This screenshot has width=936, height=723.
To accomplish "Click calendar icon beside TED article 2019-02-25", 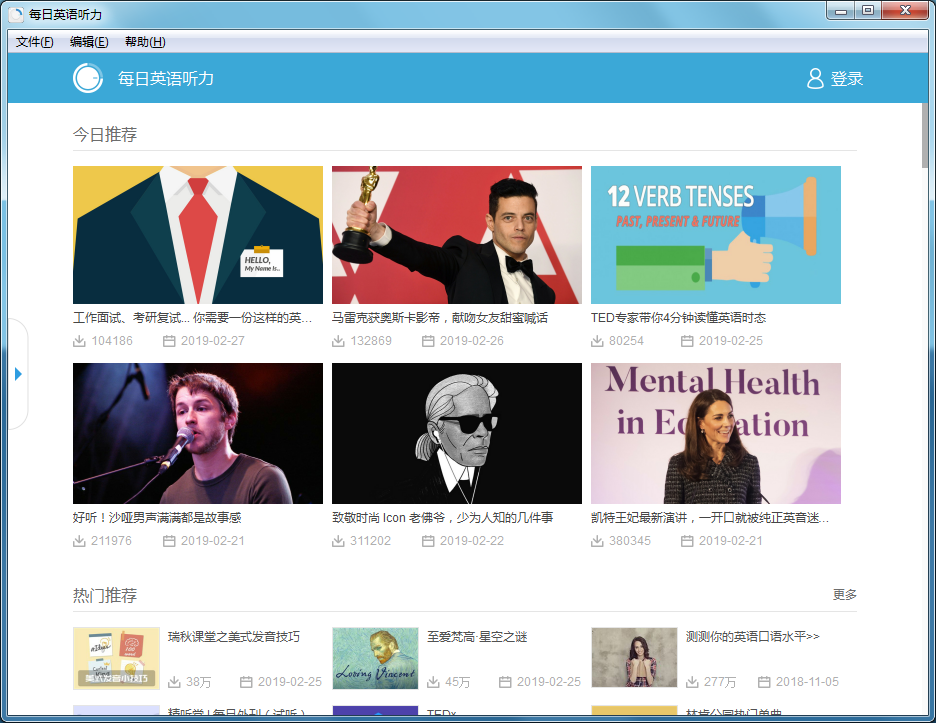I will point(687,341).
